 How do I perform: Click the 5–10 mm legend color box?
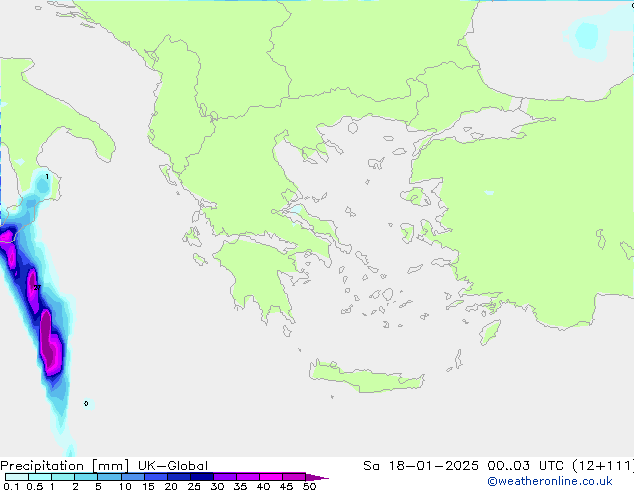coord(109,477)
